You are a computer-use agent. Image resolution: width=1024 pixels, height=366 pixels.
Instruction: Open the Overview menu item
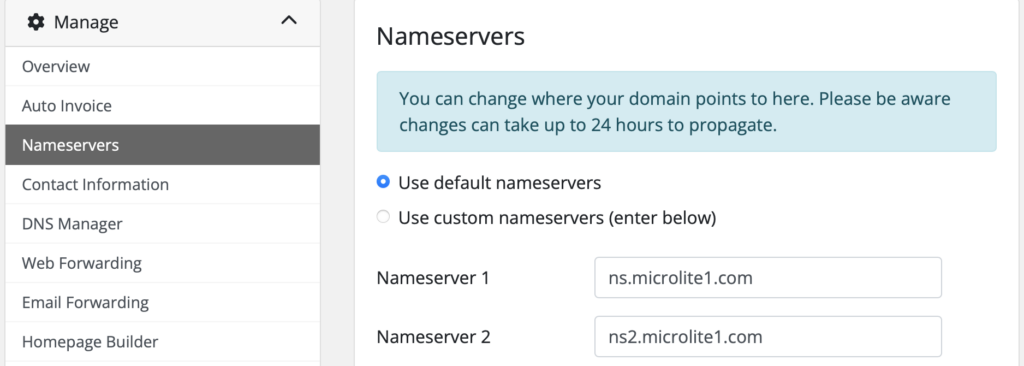163,66
